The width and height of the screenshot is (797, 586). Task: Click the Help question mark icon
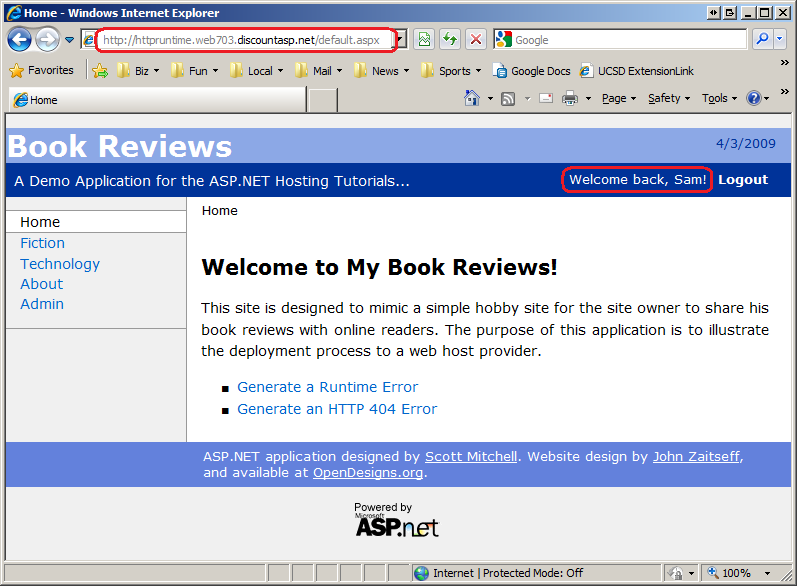pos(754,98)
